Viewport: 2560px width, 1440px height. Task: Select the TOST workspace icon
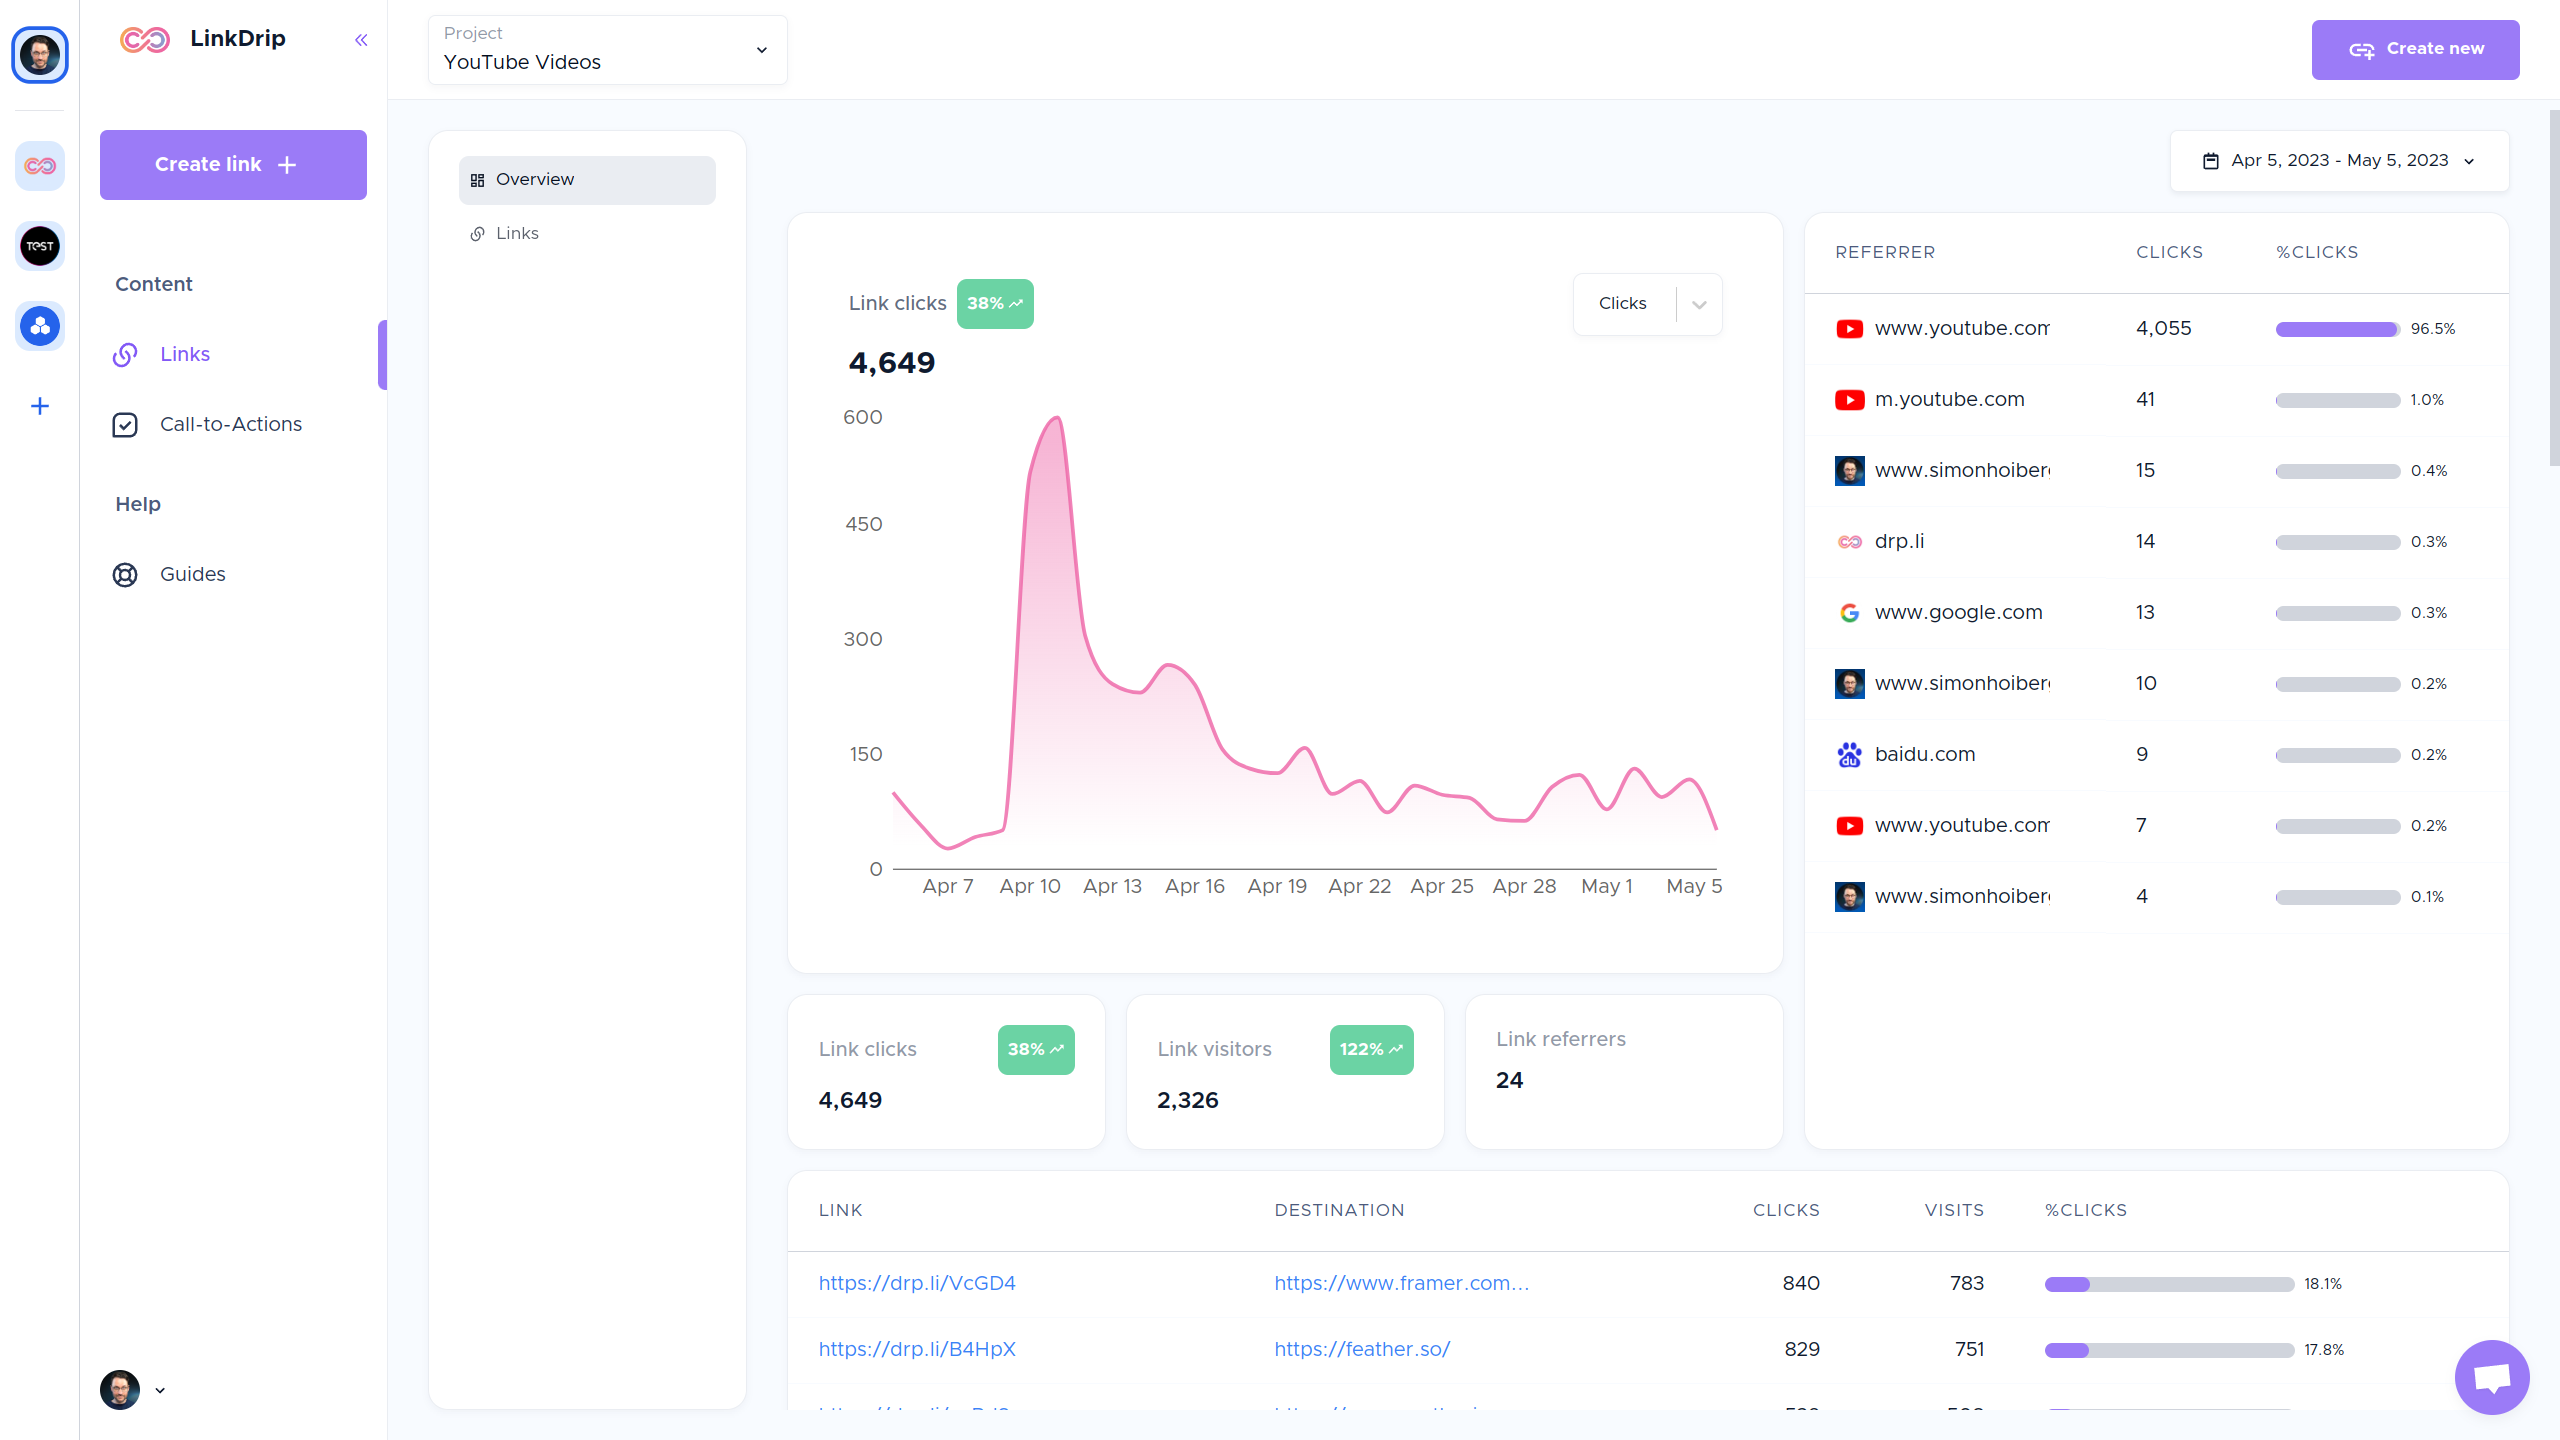click(40, 246)
